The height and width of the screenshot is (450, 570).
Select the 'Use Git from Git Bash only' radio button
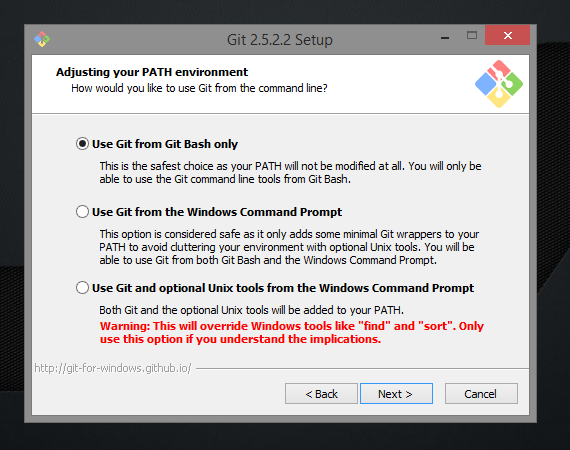pos(83,144)
